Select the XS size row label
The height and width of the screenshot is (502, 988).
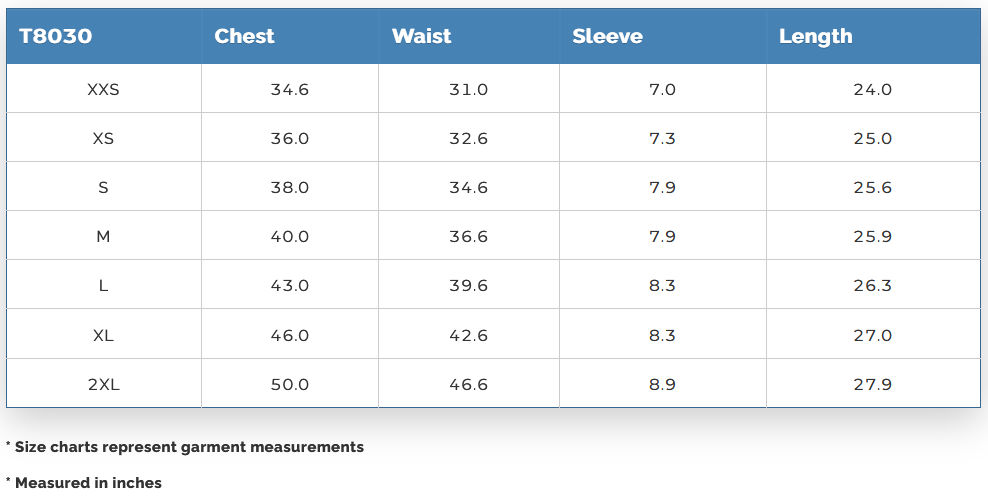pos(103,138)
